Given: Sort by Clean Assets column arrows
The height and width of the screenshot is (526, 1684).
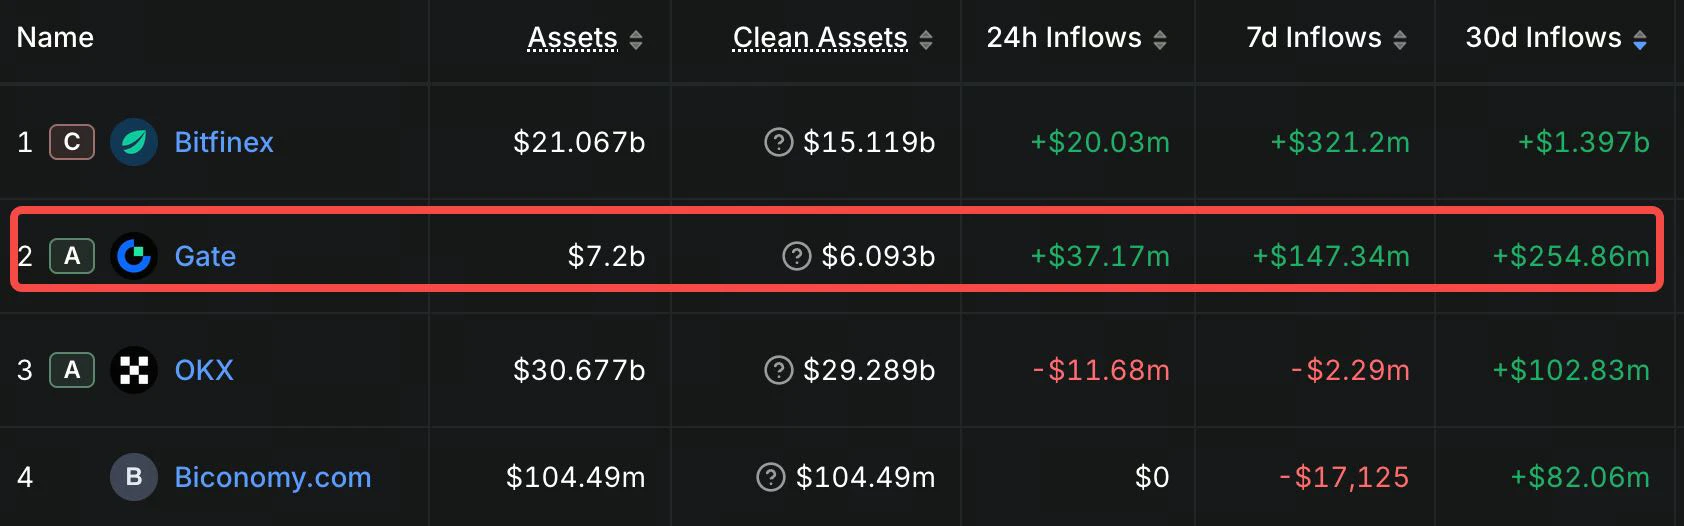Looking at the screenshot, I should click(926, 39).
